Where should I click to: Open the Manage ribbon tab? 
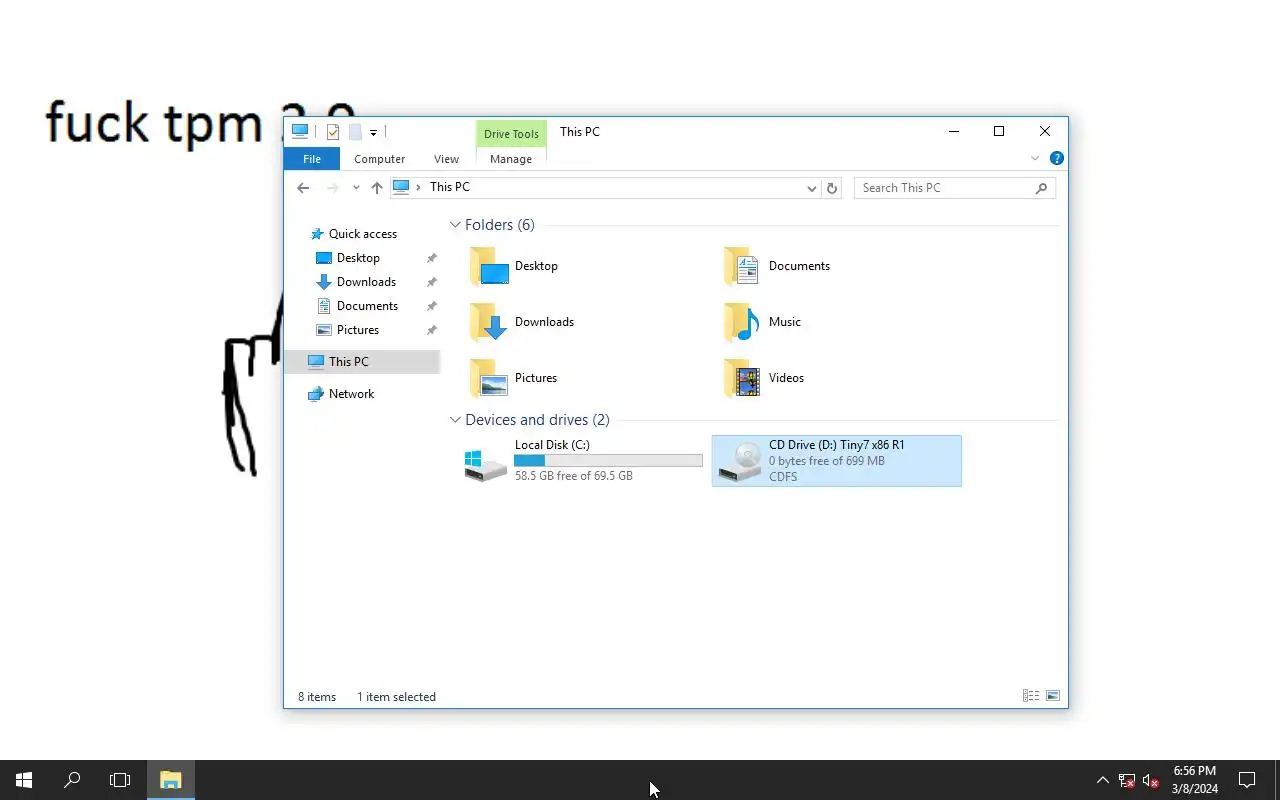click(511, 159)
